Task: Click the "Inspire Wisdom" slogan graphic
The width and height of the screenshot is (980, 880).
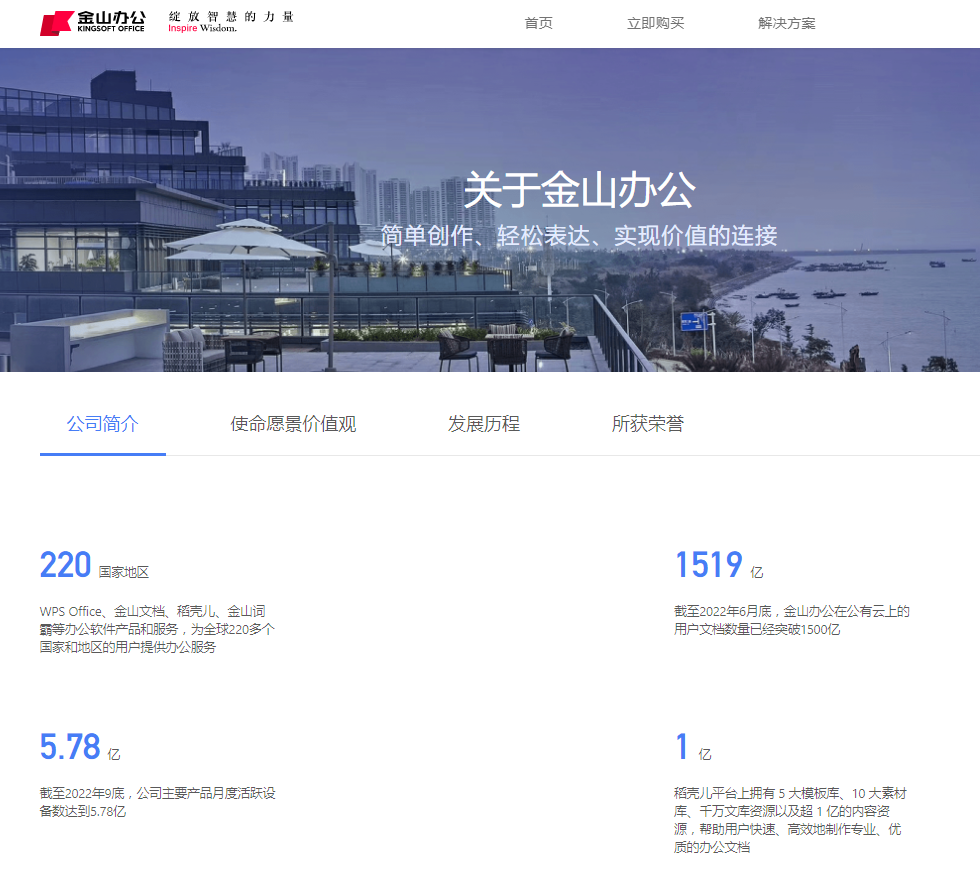Action: click(x=231, y=22)
